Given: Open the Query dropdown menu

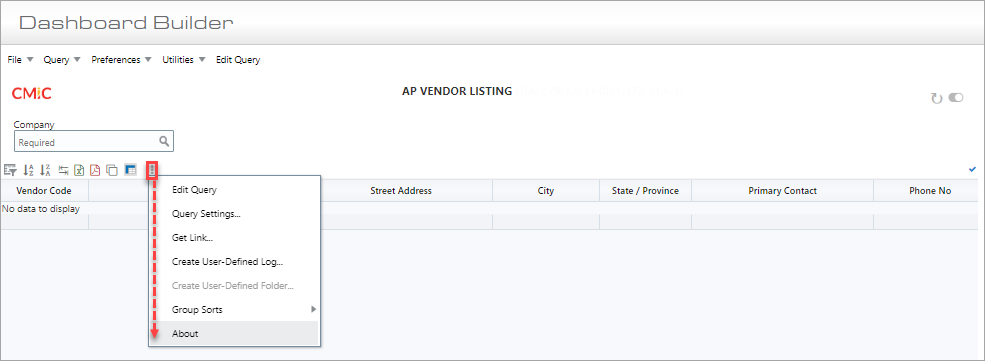Looking at the screenshot, I should pyautogui.click(x=62, y=60).
